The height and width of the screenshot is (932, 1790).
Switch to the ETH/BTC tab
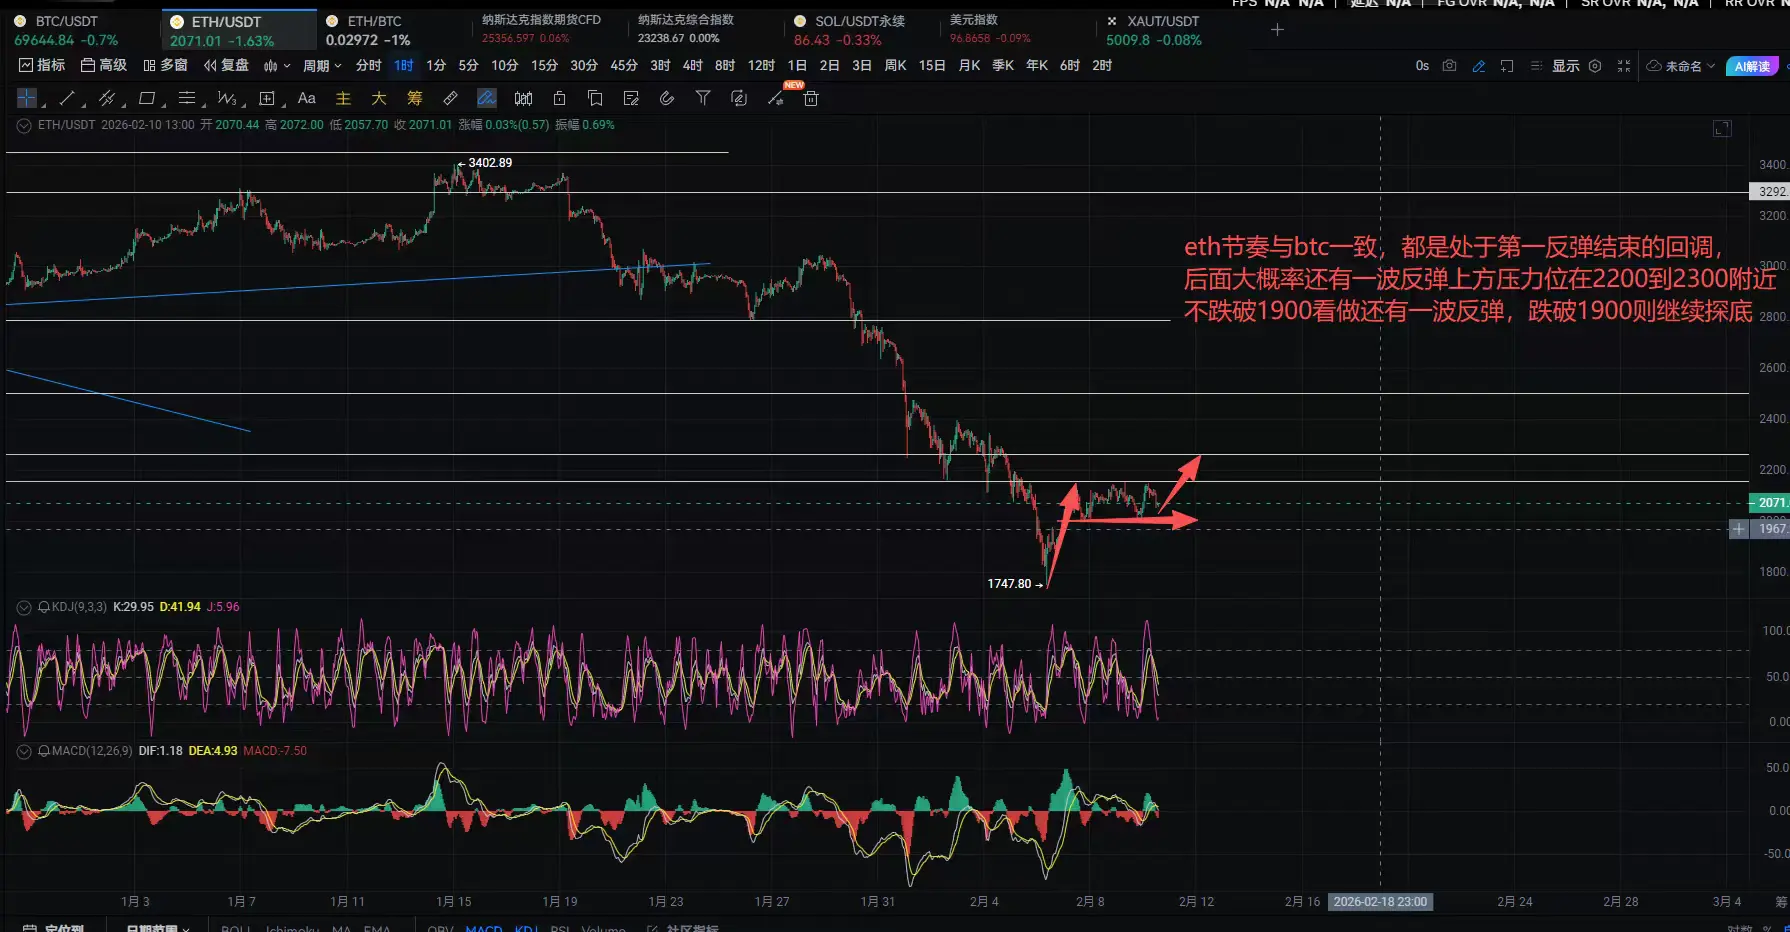[394, 30]
